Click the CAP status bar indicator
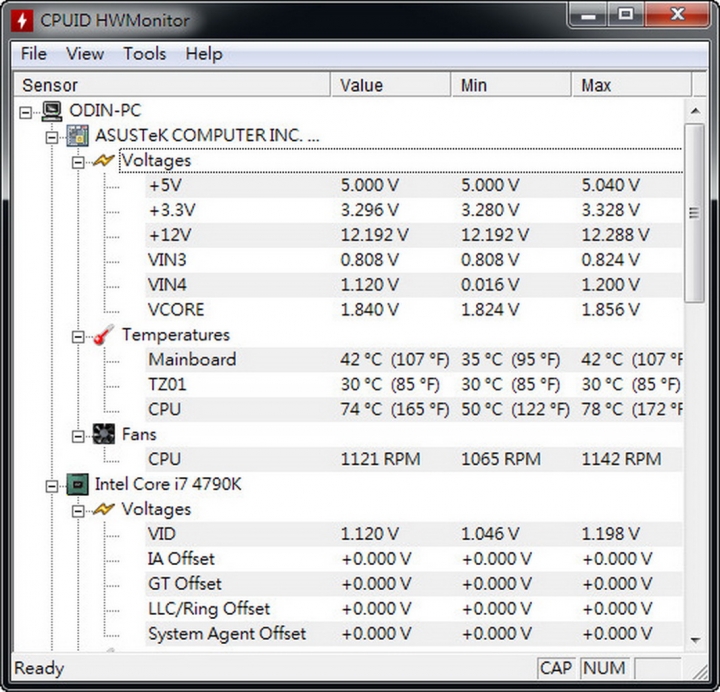The image size is (720, 692). tap(556, 668)
